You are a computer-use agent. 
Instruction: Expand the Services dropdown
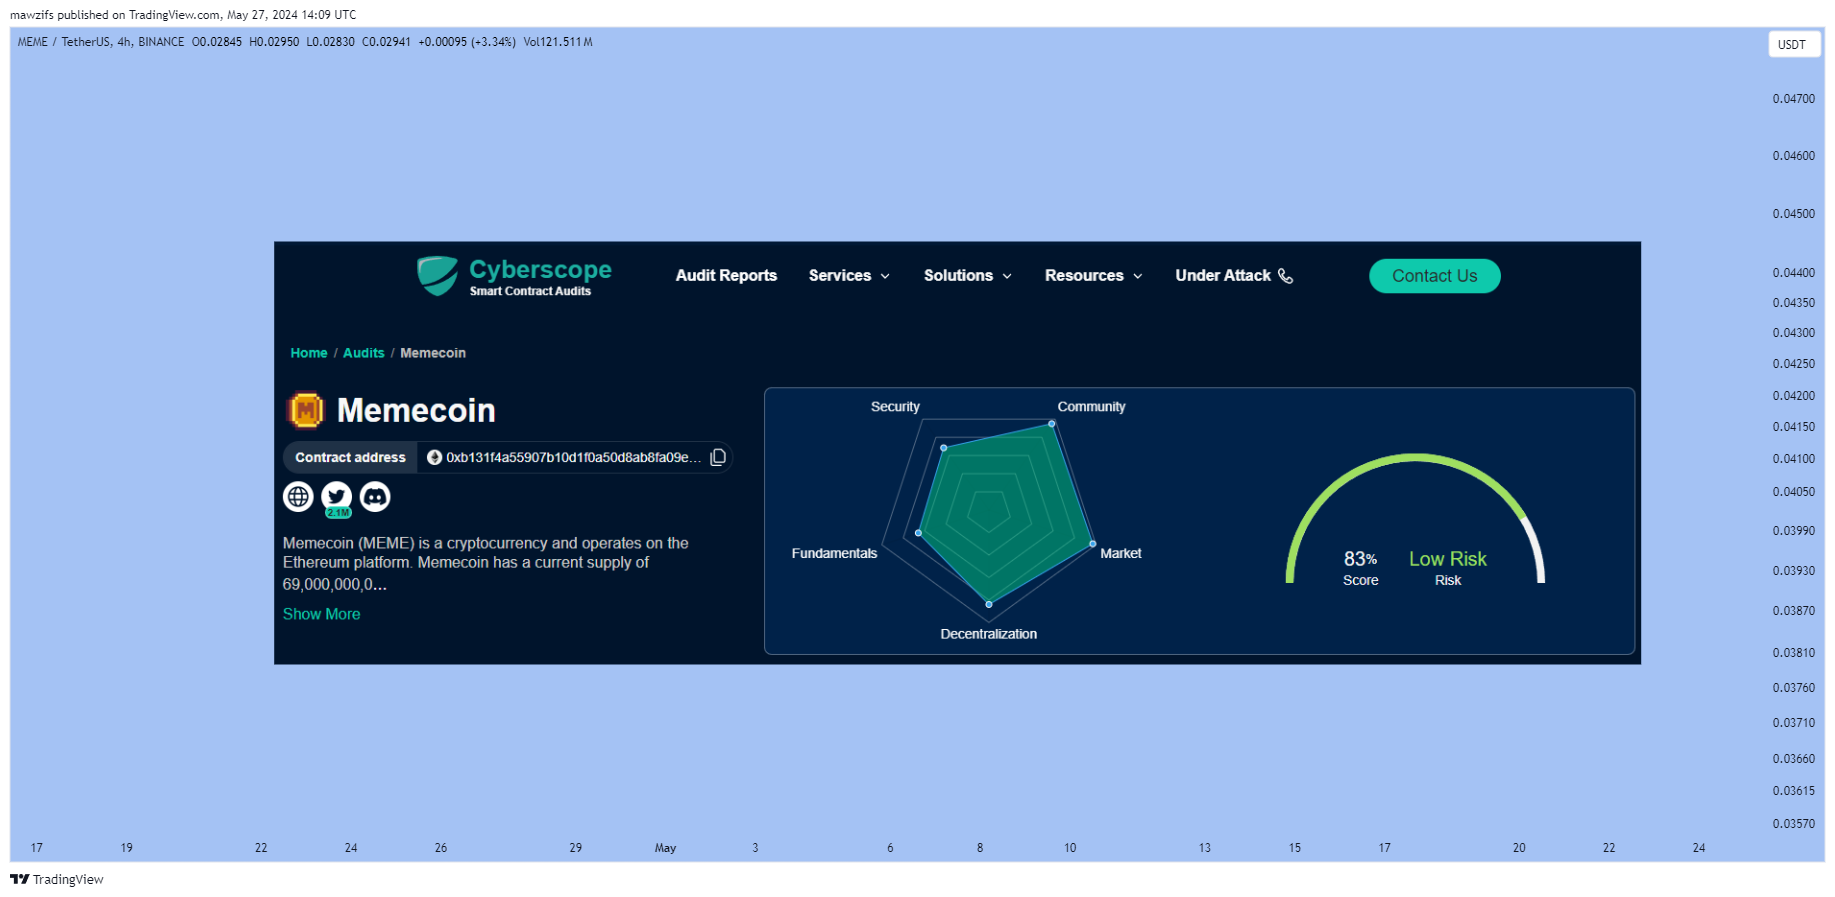(x=849, y=276)
